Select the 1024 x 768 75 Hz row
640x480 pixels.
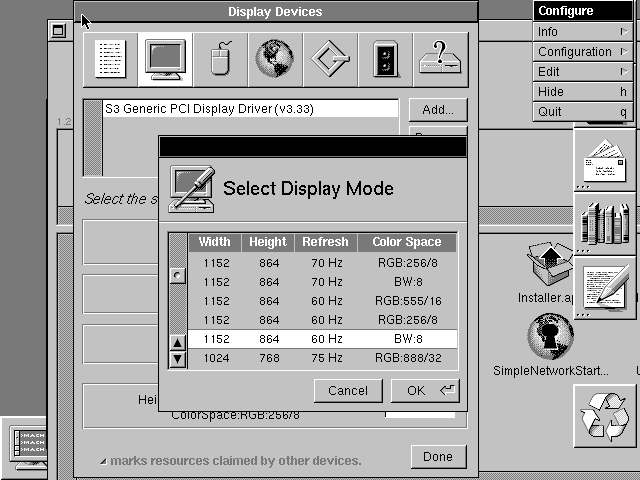tap(322, 358)
